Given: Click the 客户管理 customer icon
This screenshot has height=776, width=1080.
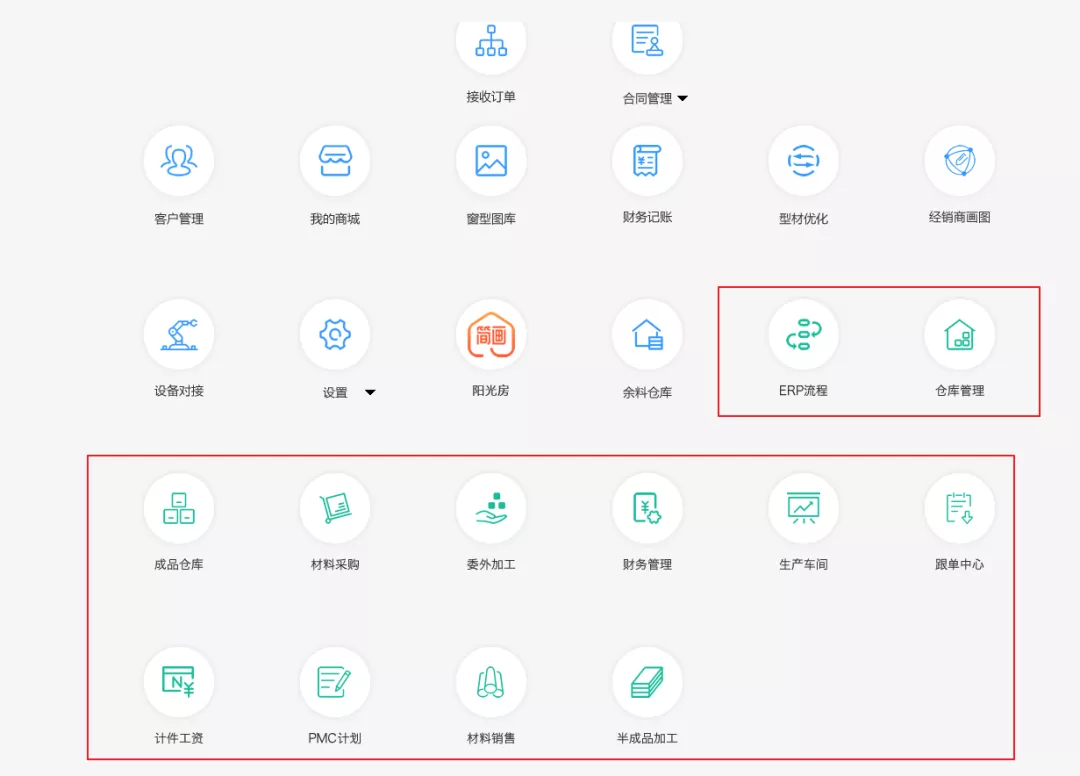Looking at the screenshot, I should click(179, 161).
